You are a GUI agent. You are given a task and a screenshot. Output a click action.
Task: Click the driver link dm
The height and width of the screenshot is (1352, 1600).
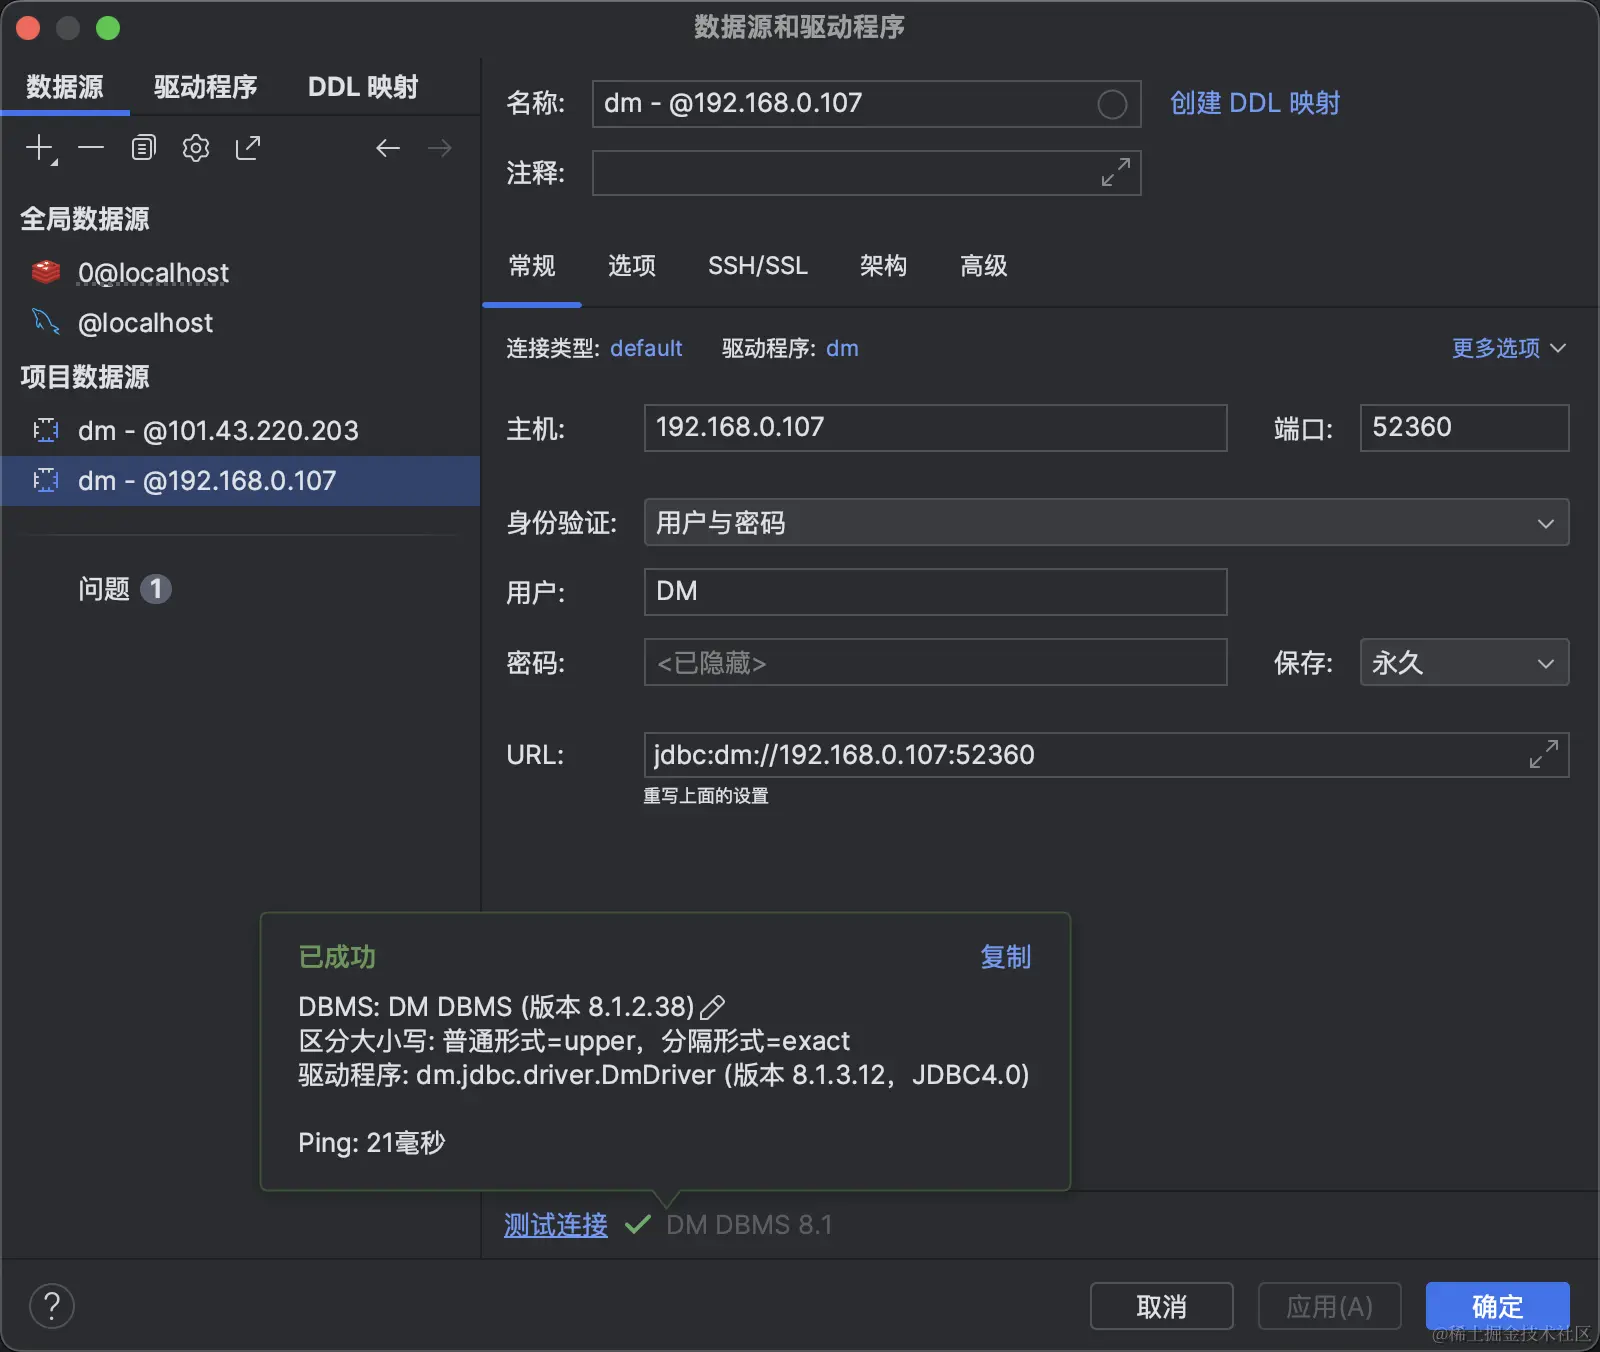point(842,348)
